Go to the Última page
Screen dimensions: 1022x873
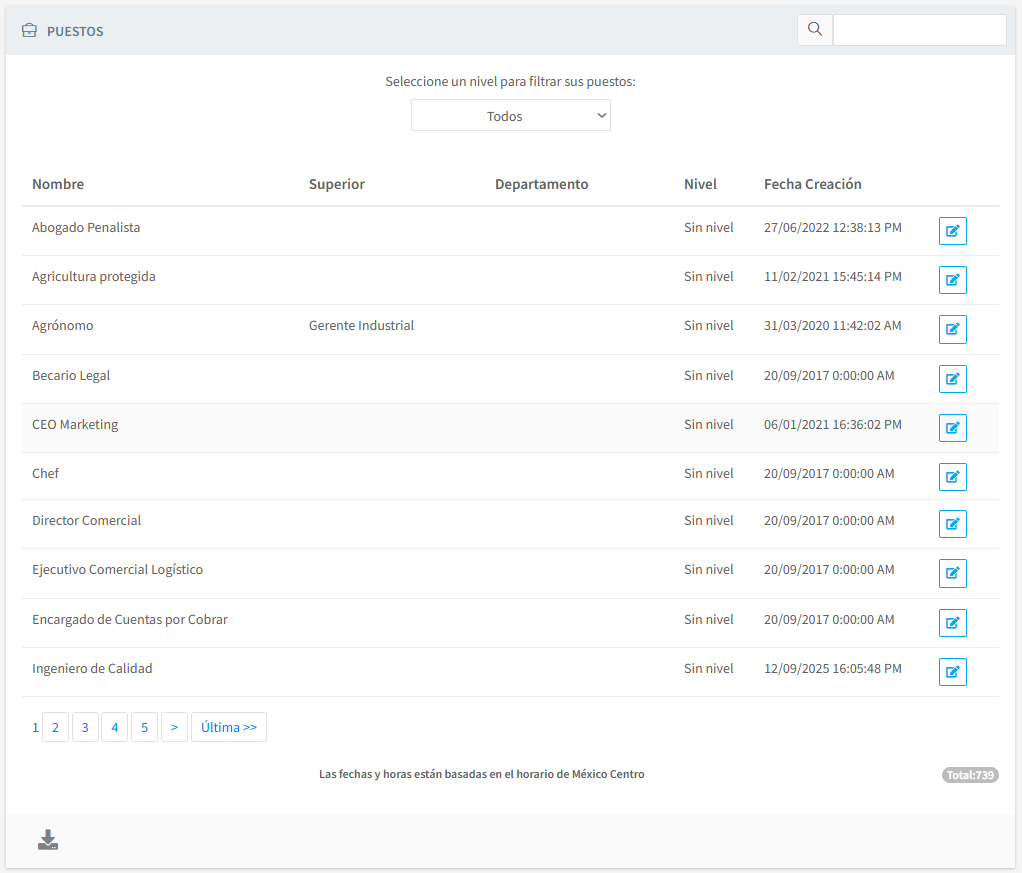click(x=228, y=727)
